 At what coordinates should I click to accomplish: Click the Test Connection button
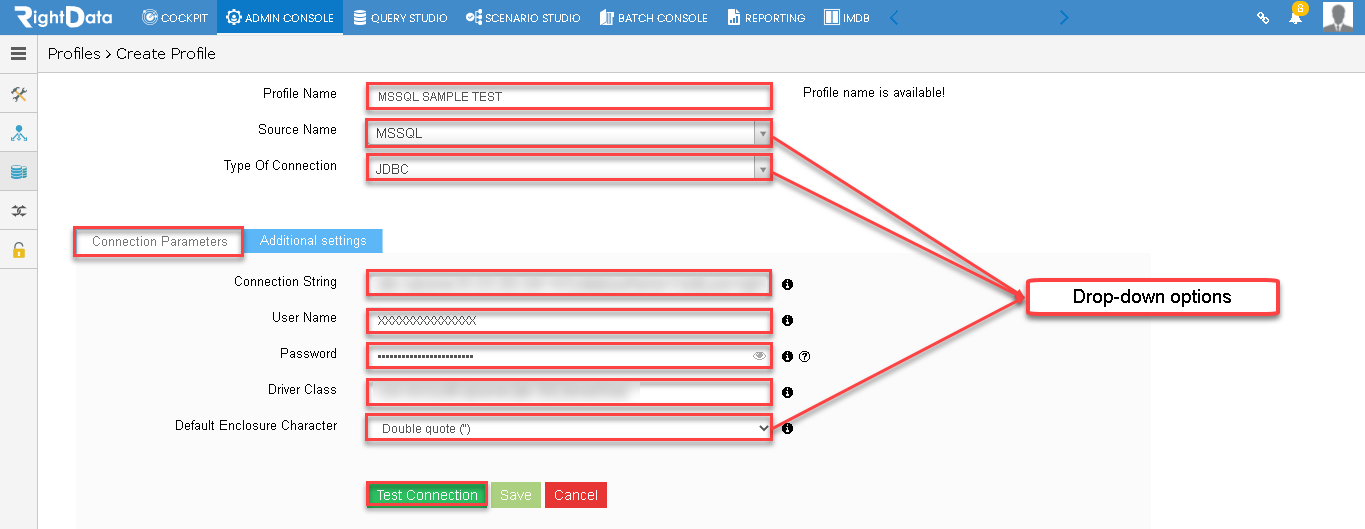point(427,495)
